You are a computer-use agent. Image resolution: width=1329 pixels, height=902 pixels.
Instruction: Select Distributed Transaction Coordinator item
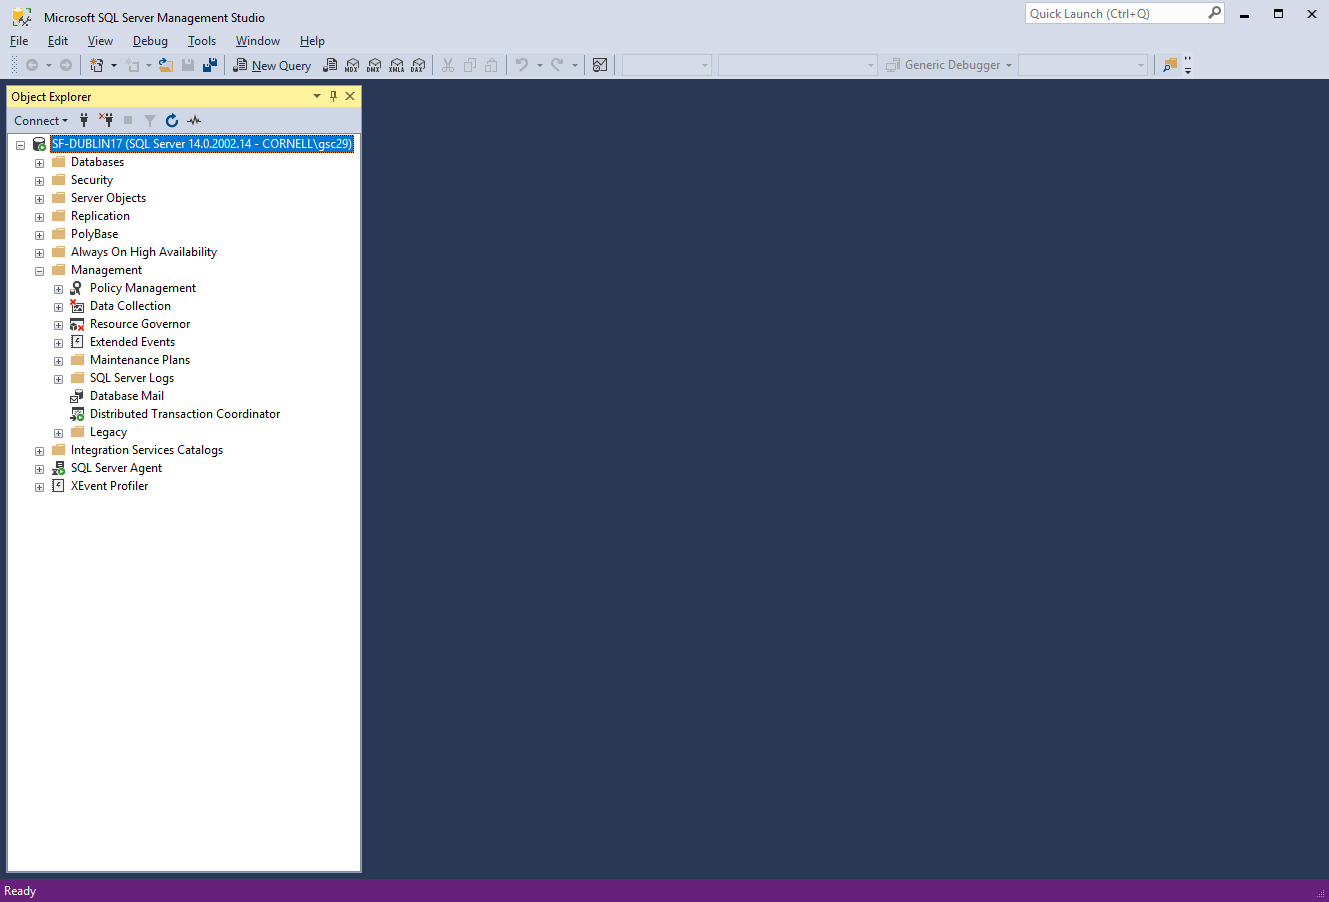tap(185, 414)
